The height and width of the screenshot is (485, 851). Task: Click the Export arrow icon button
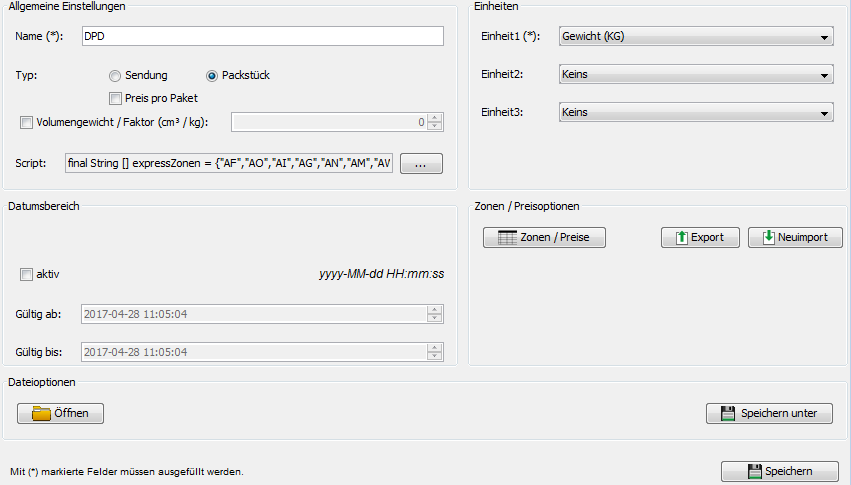click(700, 238)
